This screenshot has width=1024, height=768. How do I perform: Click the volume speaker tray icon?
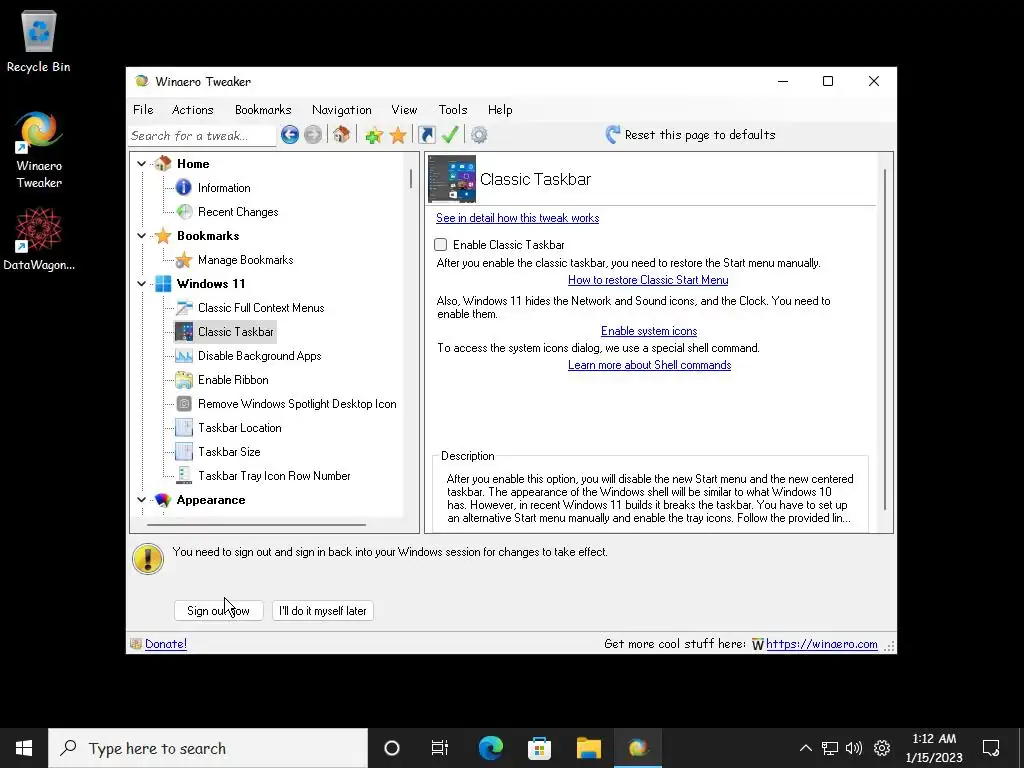click(x=854, y=748)
